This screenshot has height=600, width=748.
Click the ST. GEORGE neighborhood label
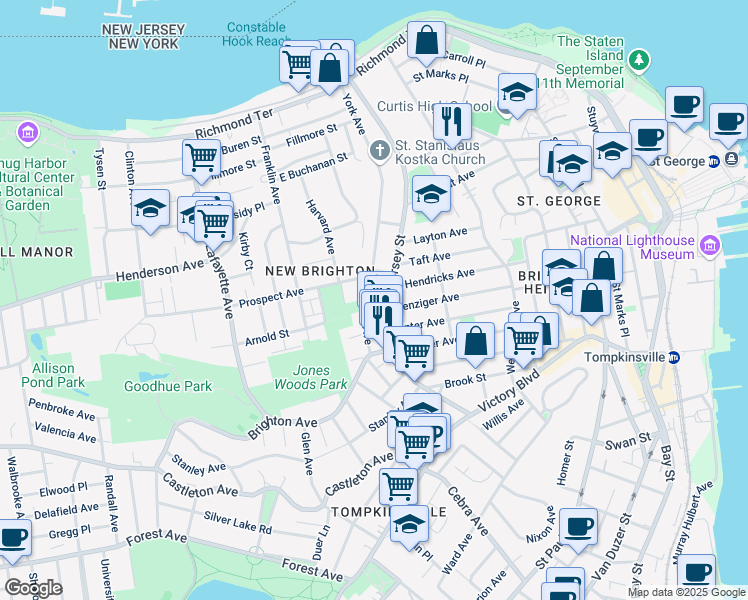coord(559,201)
